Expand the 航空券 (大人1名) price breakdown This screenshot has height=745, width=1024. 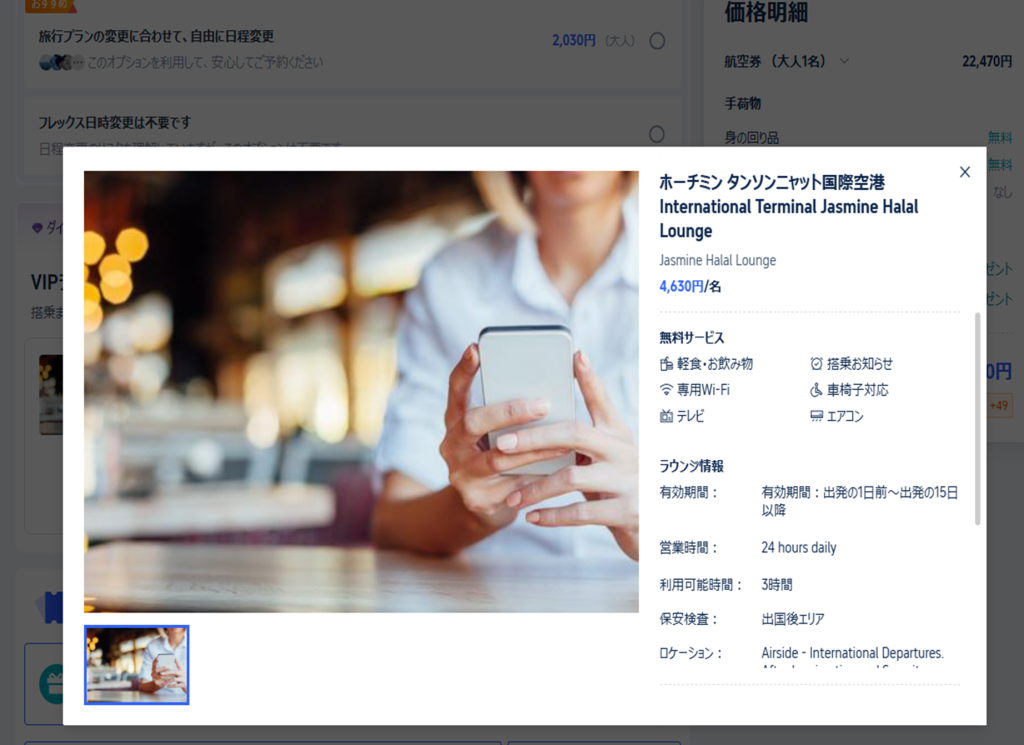(x=844, y=61)
